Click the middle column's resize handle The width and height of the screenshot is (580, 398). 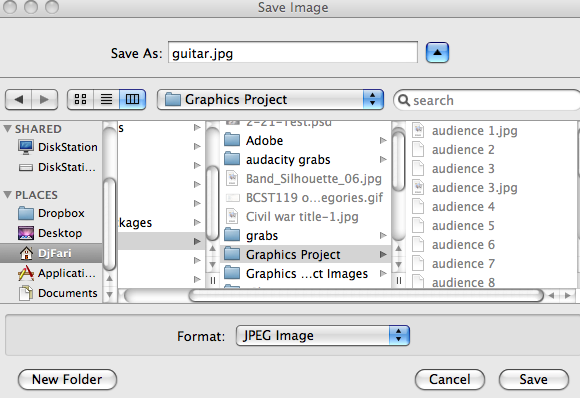click(x=399, y=281)
